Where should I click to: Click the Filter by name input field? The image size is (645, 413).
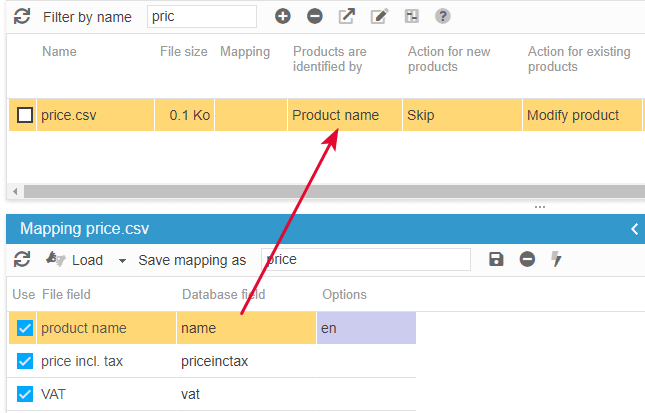click(x=201, y=17)
